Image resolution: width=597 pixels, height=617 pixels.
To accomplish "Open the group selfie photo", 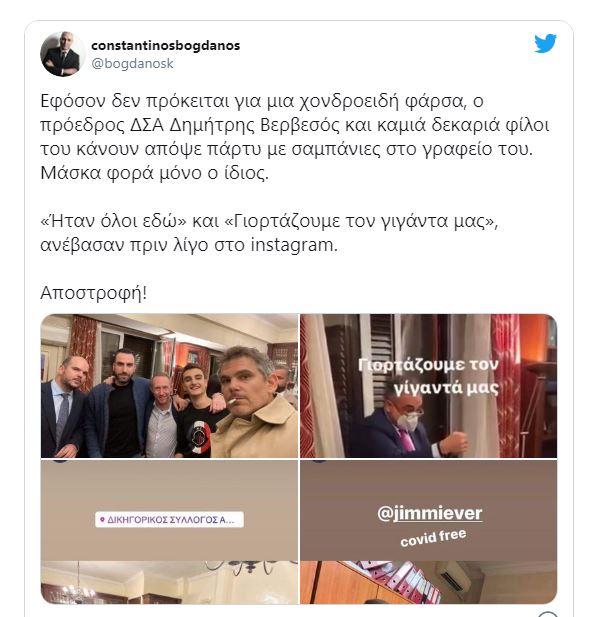I will (169, 386).
